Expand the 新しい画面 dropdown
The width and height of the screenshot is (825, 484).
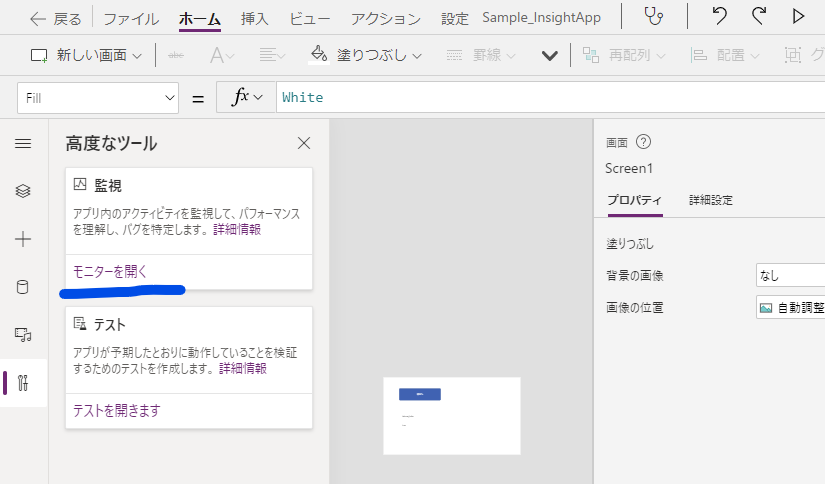tap(87, 55)
